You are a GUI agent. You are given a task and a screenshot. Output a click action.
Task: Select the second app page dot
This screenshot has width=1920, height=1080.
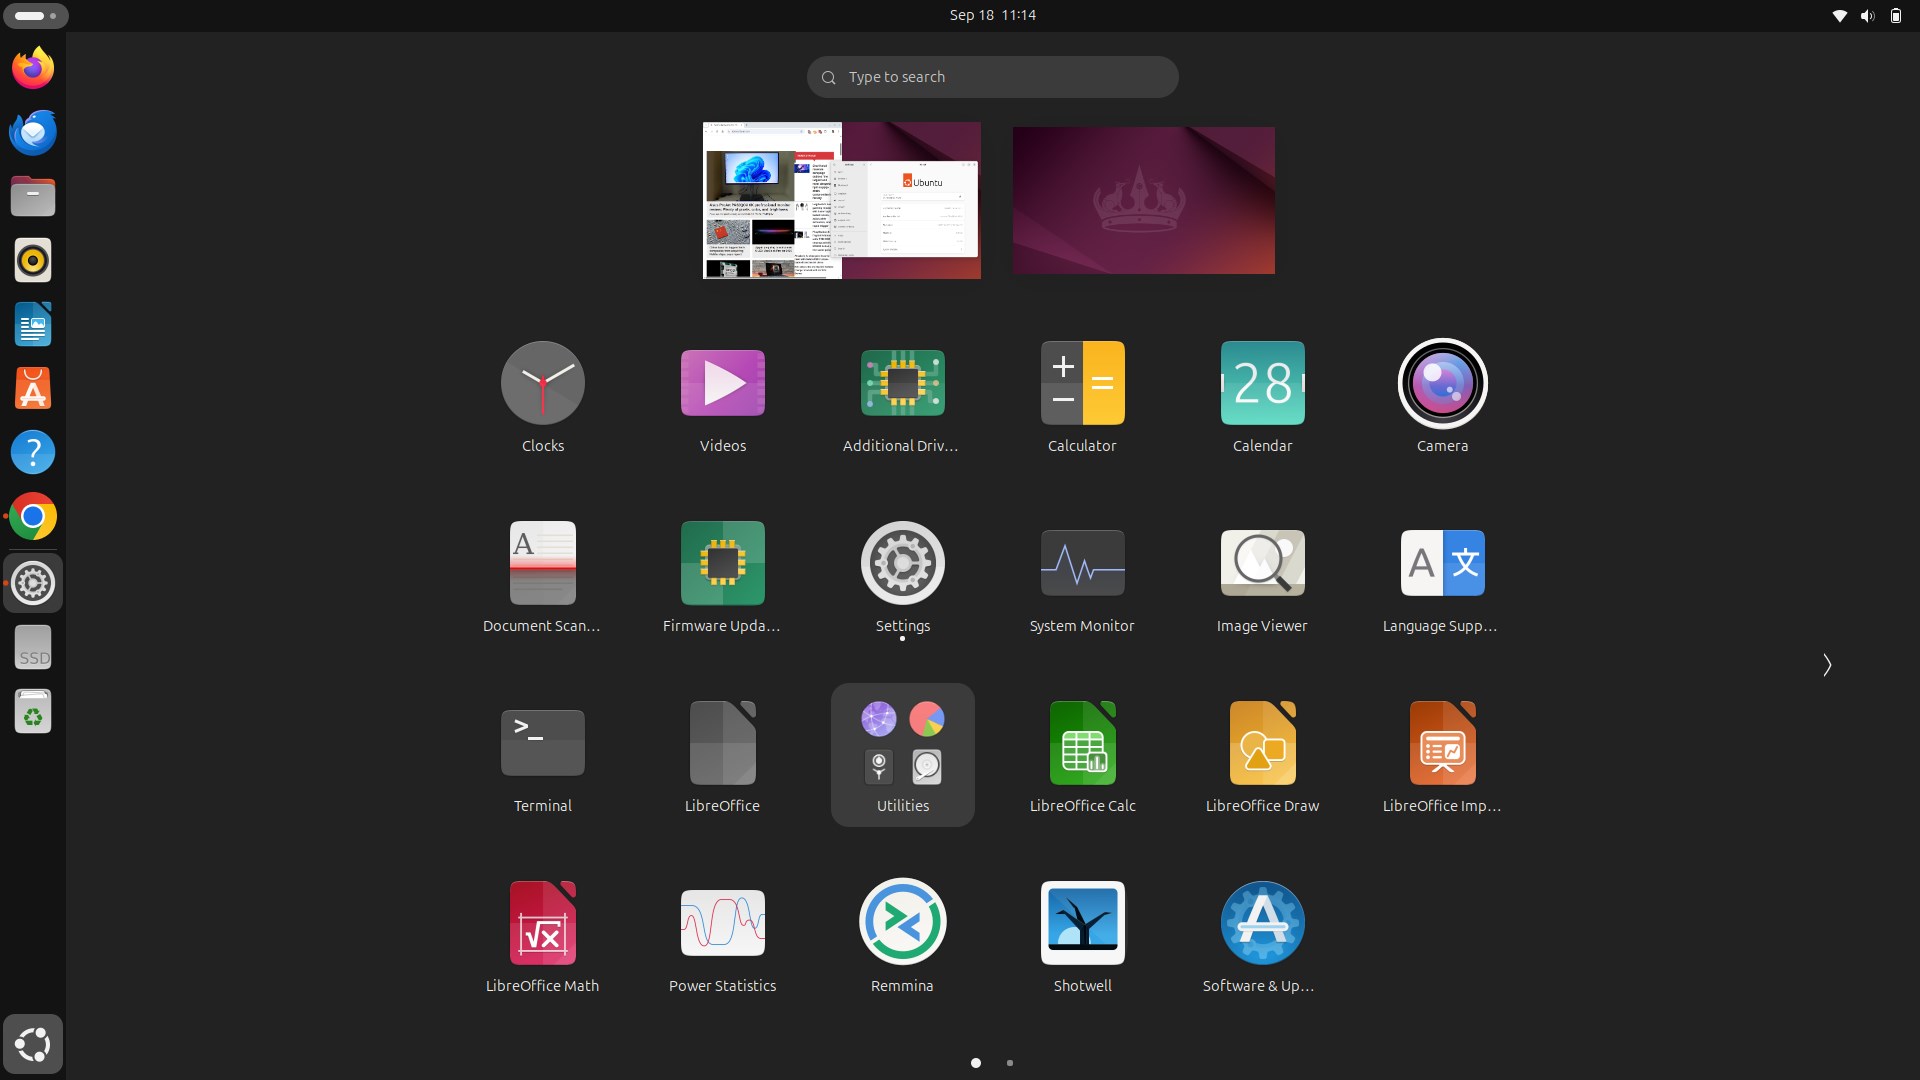point(1010,1063)
